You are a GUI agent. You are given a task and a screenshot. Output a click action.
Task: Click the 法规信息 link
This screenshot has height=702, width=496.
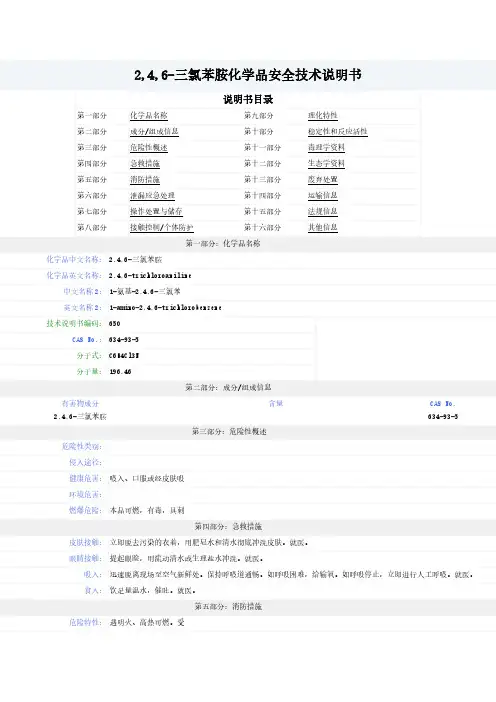click(x=323, y=211)
